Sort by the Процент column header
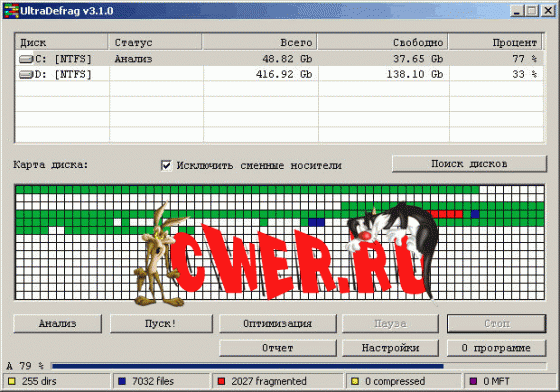This screenshot has height=392, width=560. point(495,42)
